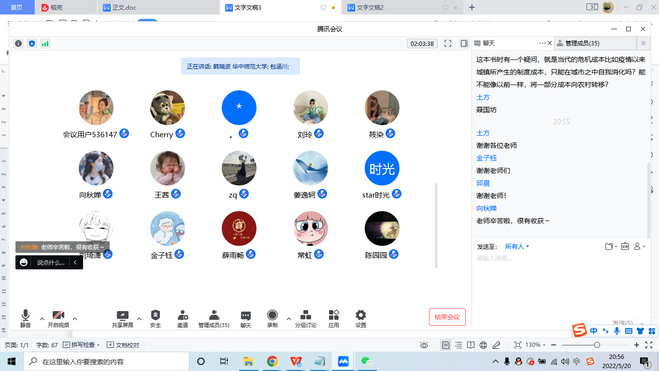
Task: Toggle microphone mute (静音) button
Action: click(25, 319)
